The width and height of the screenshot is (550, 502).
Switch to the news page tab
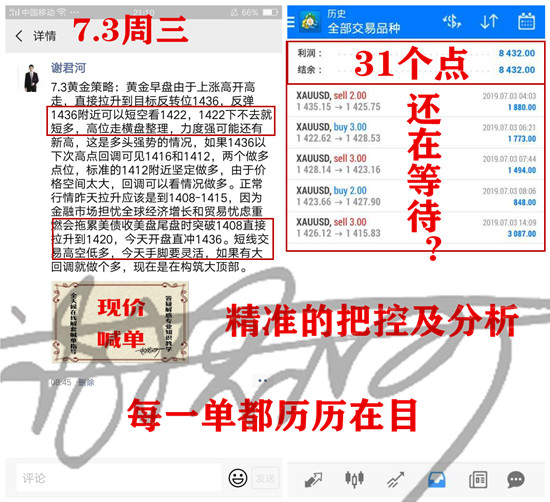(x=478, y=479)
